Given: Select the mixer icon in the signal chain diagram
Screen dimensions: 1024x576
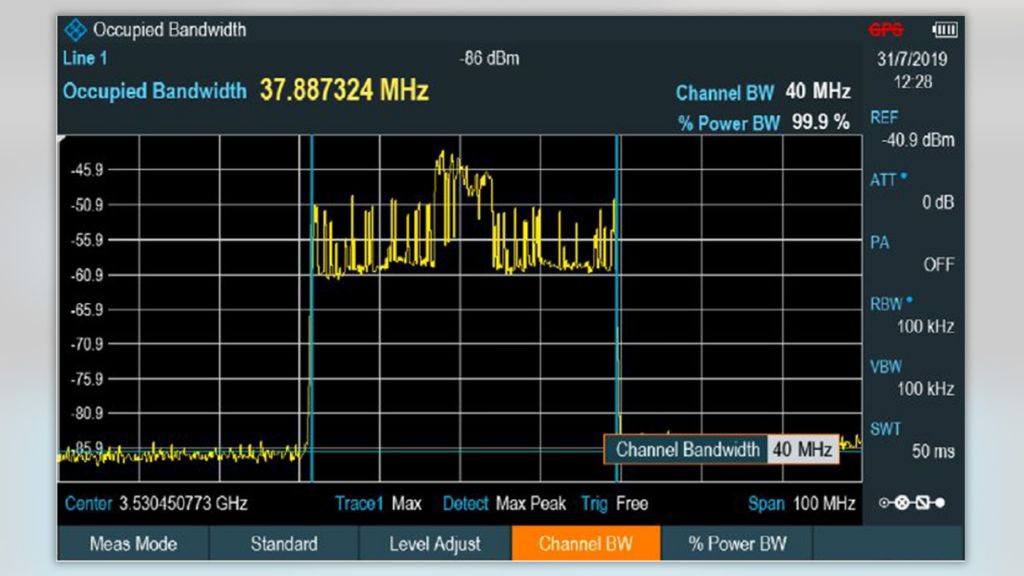Looking at the screenshot, I should pos(902,503).
